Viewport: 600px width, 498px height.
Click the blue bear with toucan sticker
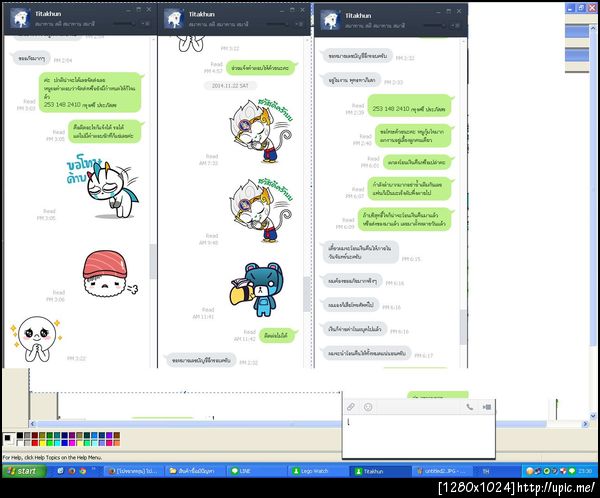point(257,289)
